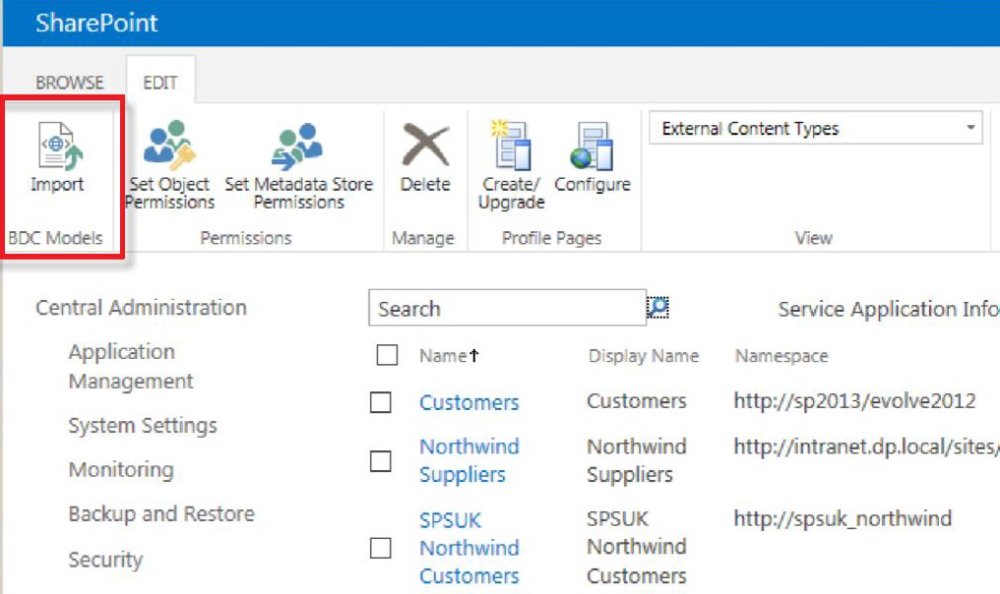Select the EDIT ribbon tab
This screenshot has height=594, width=1000.
click(160, 82)
